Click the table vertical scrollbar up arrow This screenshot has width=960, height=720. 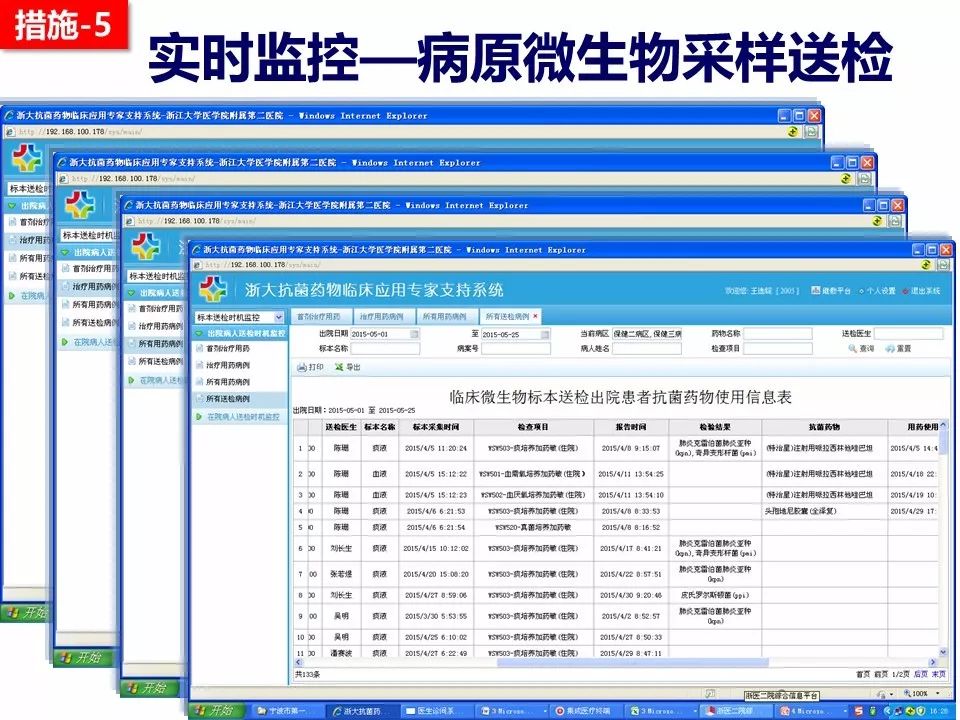coord(943,425)
